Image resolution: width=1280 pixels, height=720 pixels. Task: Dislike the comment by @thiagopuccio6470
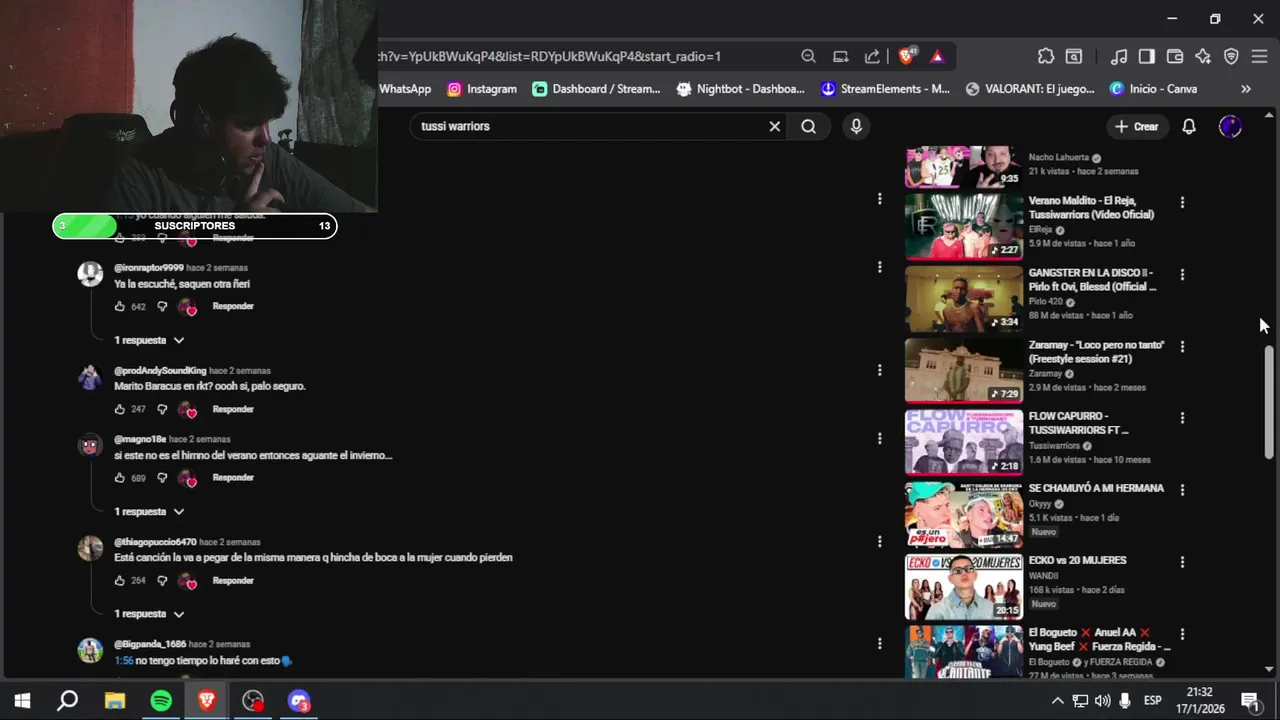click(x=162, y=581)
